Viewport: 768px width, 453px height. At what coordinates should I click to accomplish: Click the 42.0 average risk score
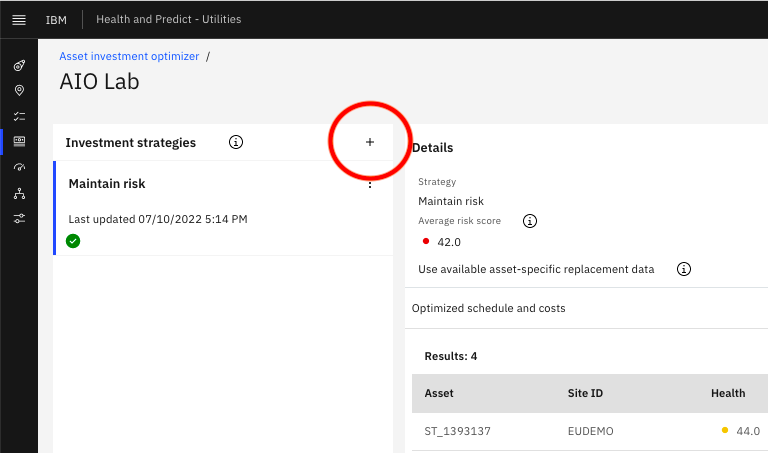coord(449,242)
